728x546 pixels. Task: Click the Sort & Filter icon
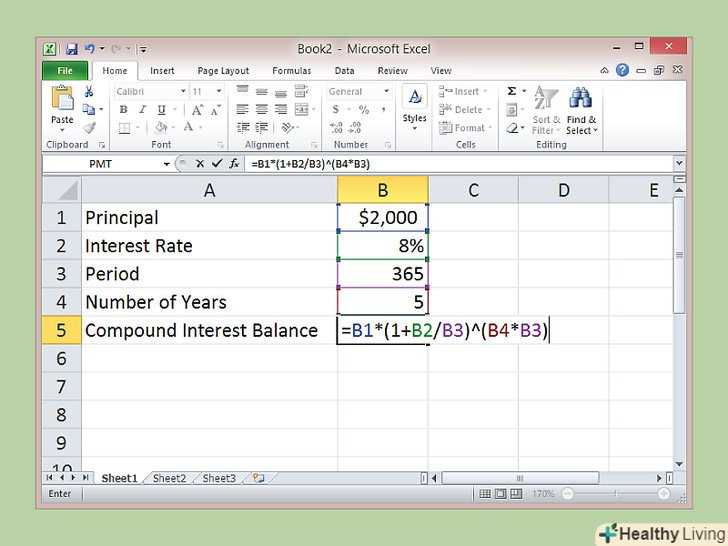click(546, 100)
